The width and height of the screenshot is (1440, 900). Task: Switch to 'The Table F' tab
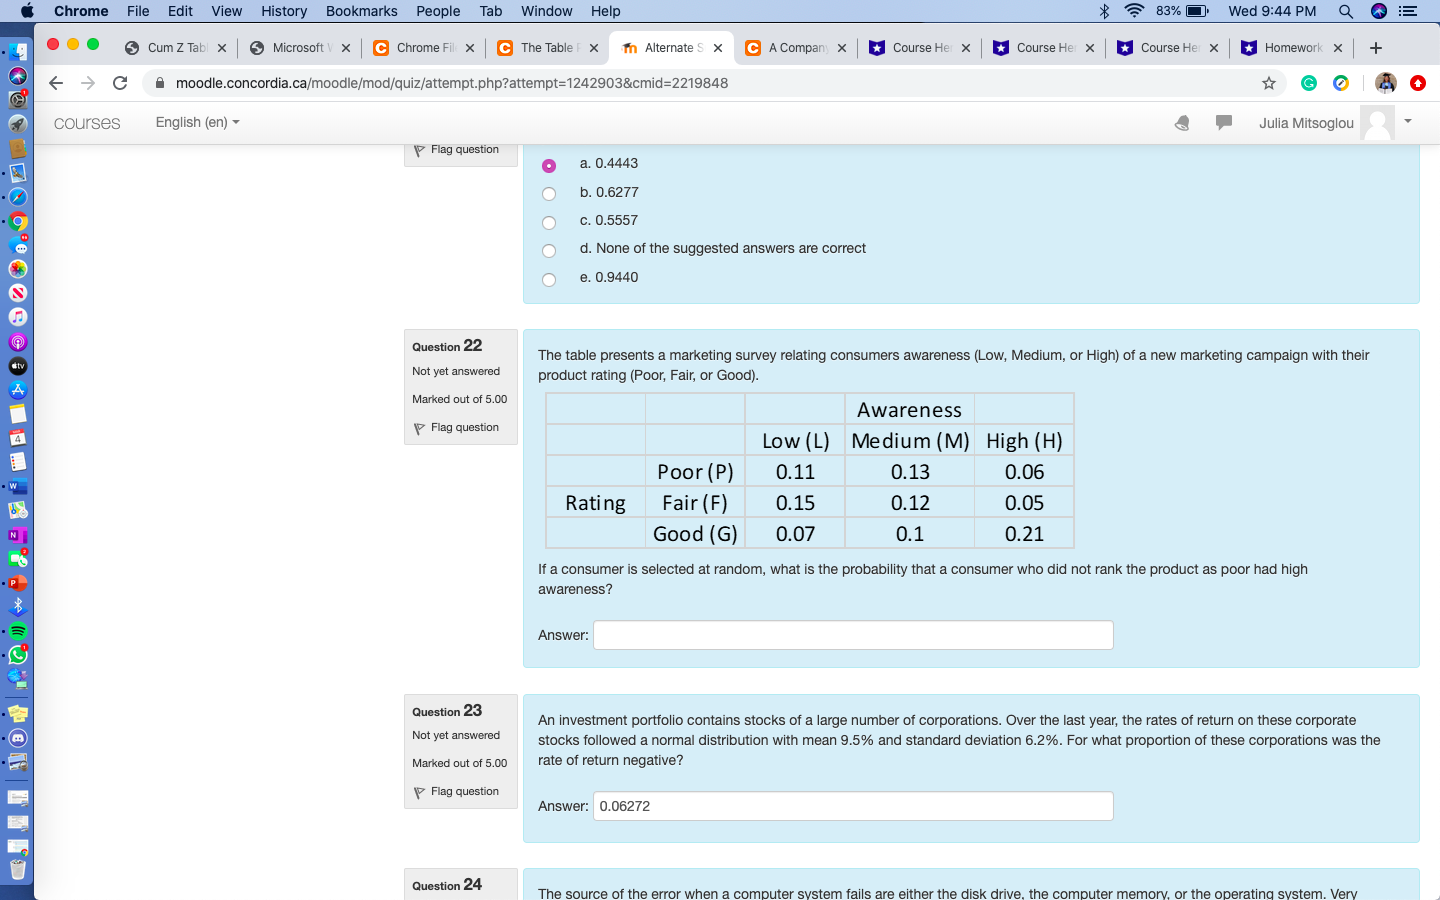[x=549, y=48]
